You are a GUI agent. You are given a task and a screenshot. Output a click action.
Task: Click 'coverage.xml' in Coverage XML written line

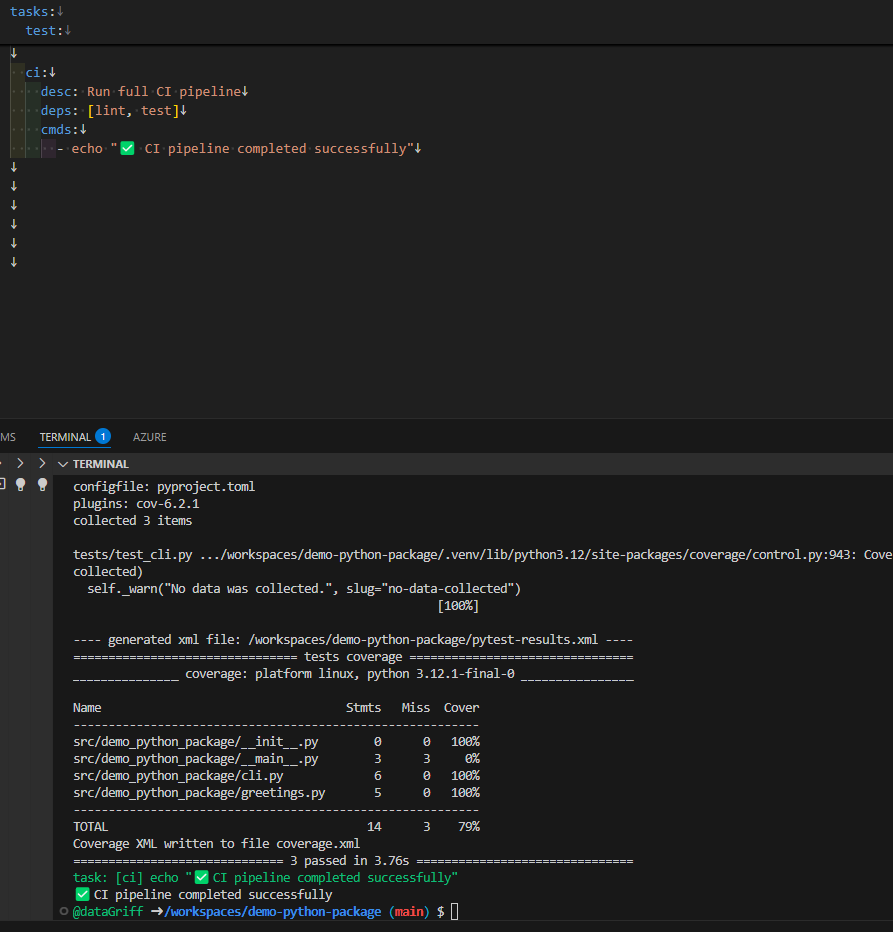318,844
